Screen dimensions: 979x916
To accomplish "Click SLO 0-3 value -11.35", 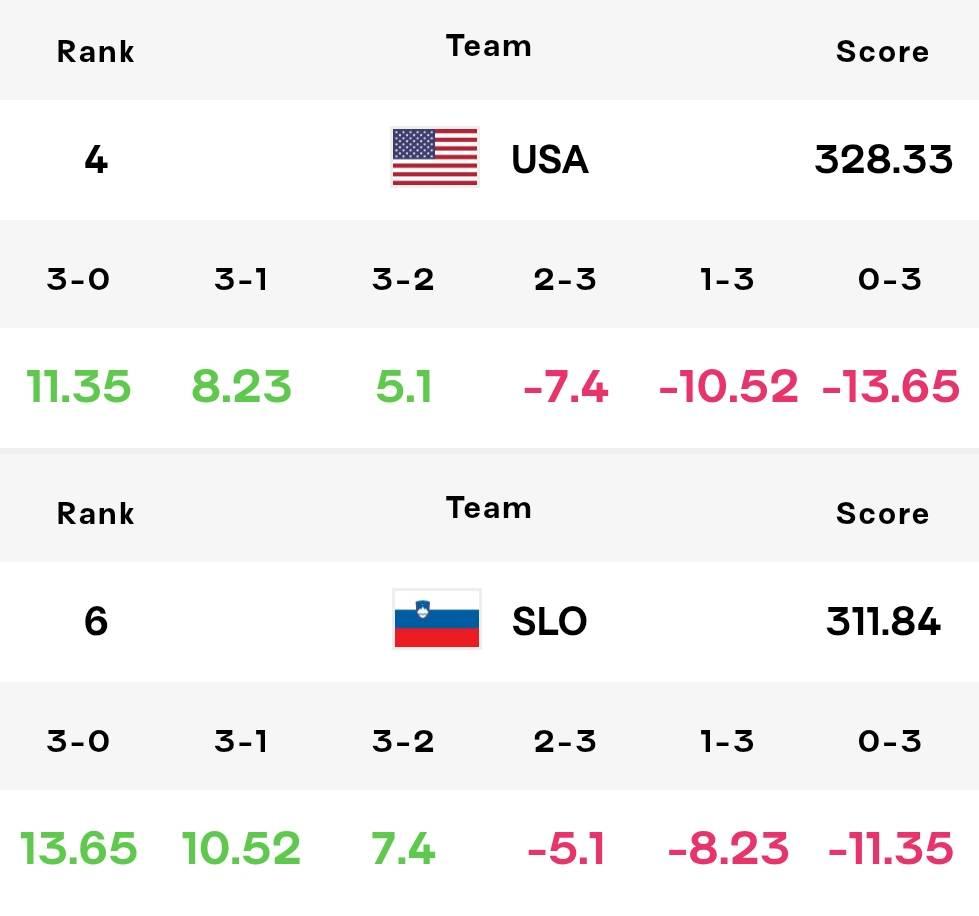I will [x=890, y=849].
